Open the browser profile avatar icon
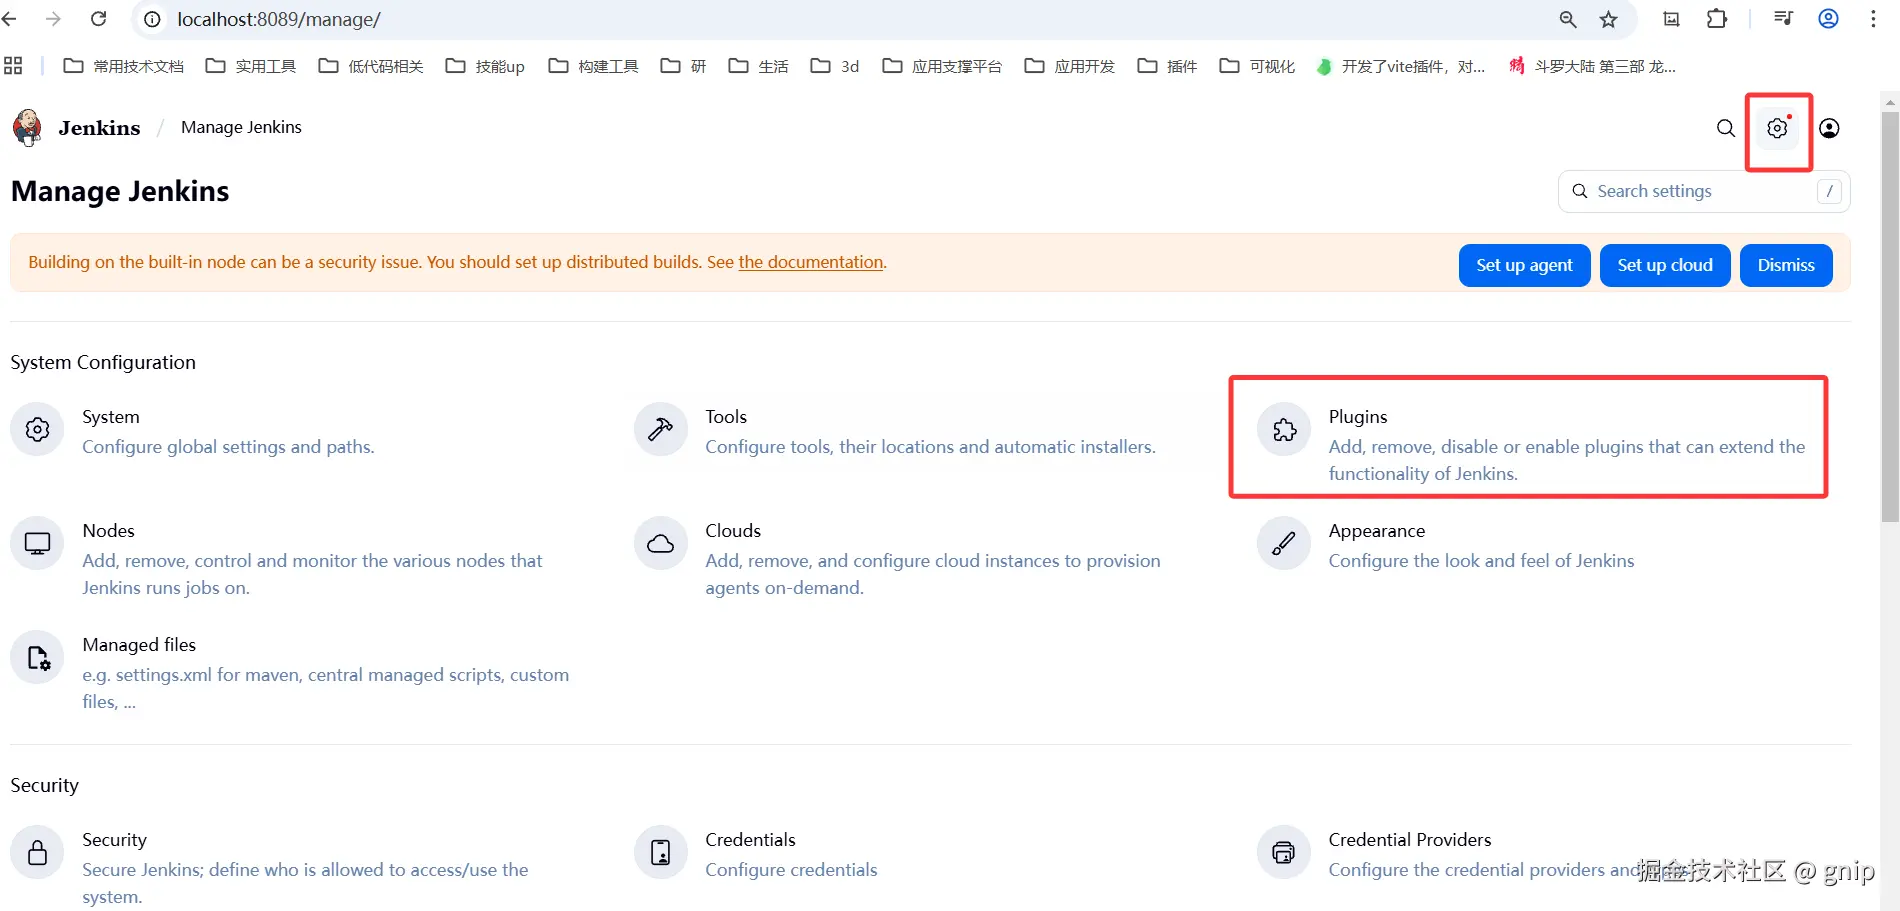 click(1829, 19)
